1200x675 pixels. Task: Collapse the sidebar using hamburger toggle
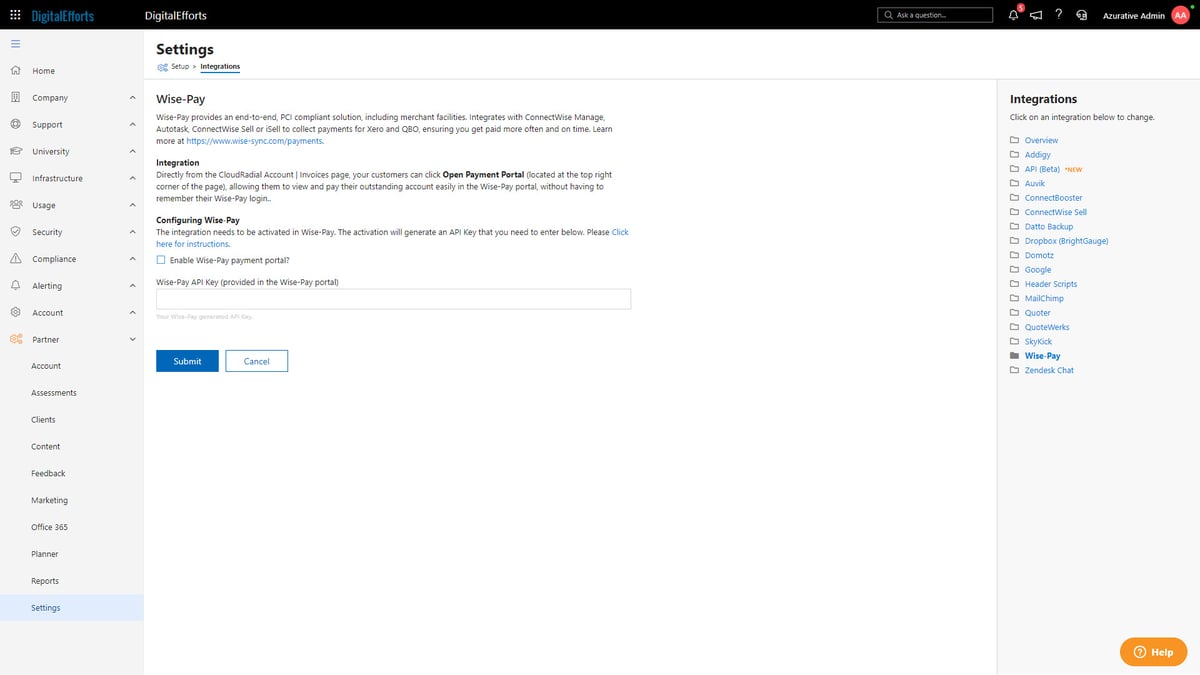point(15,43)
